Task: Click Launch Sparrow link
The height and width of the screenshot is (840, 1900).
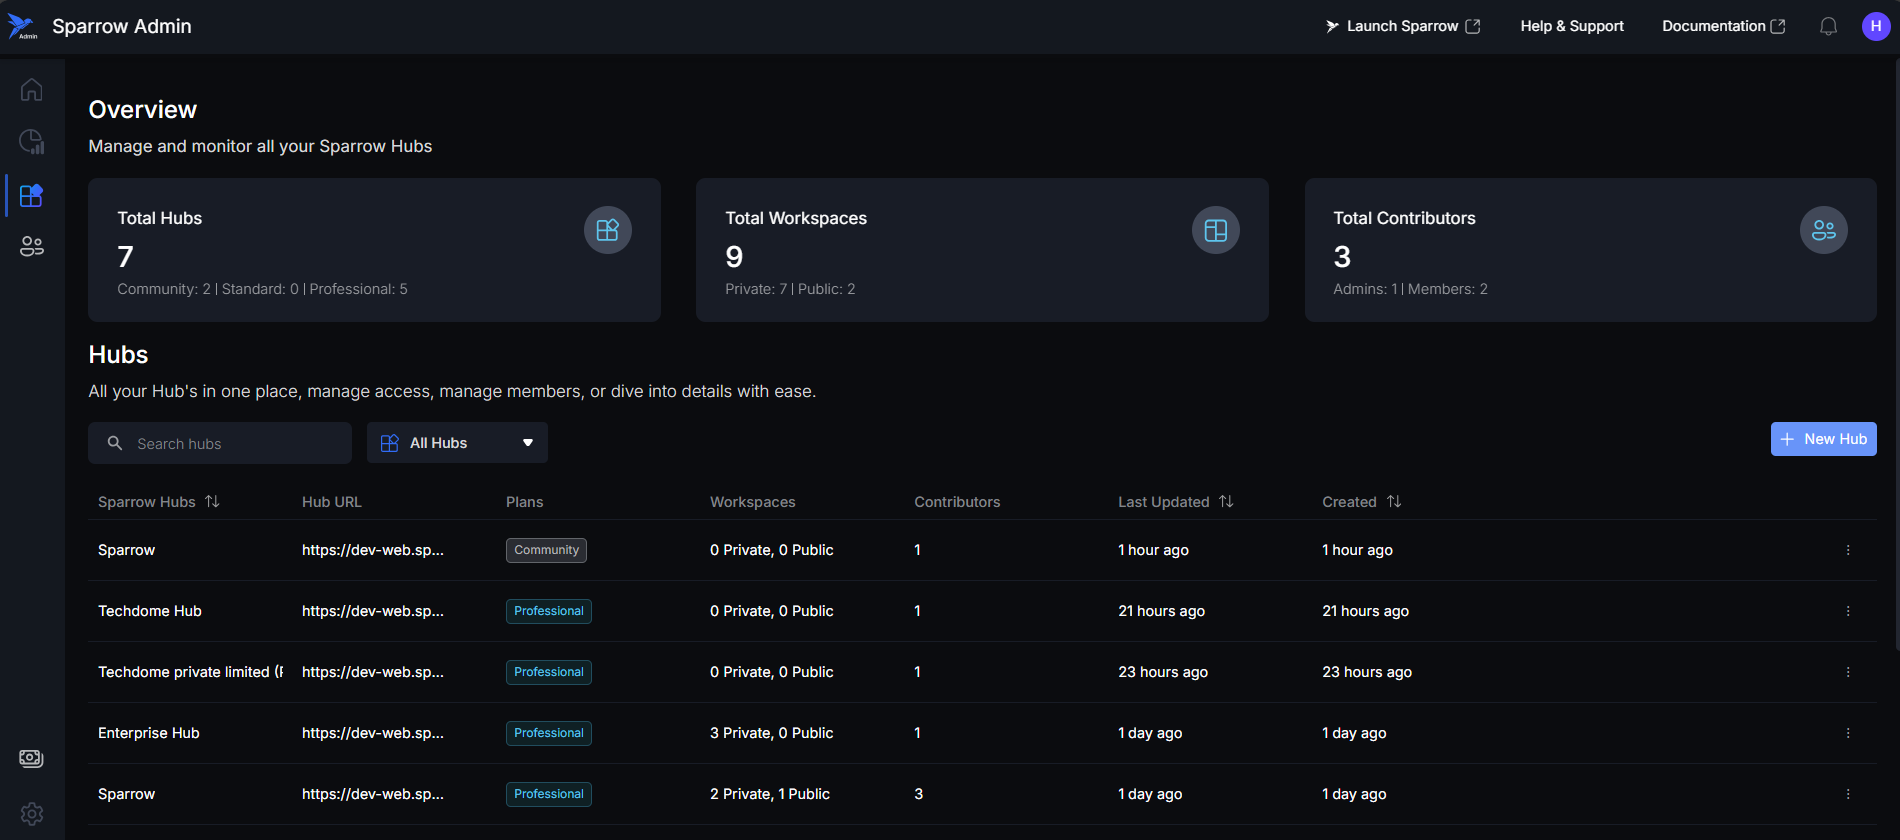Action: 1402,27
